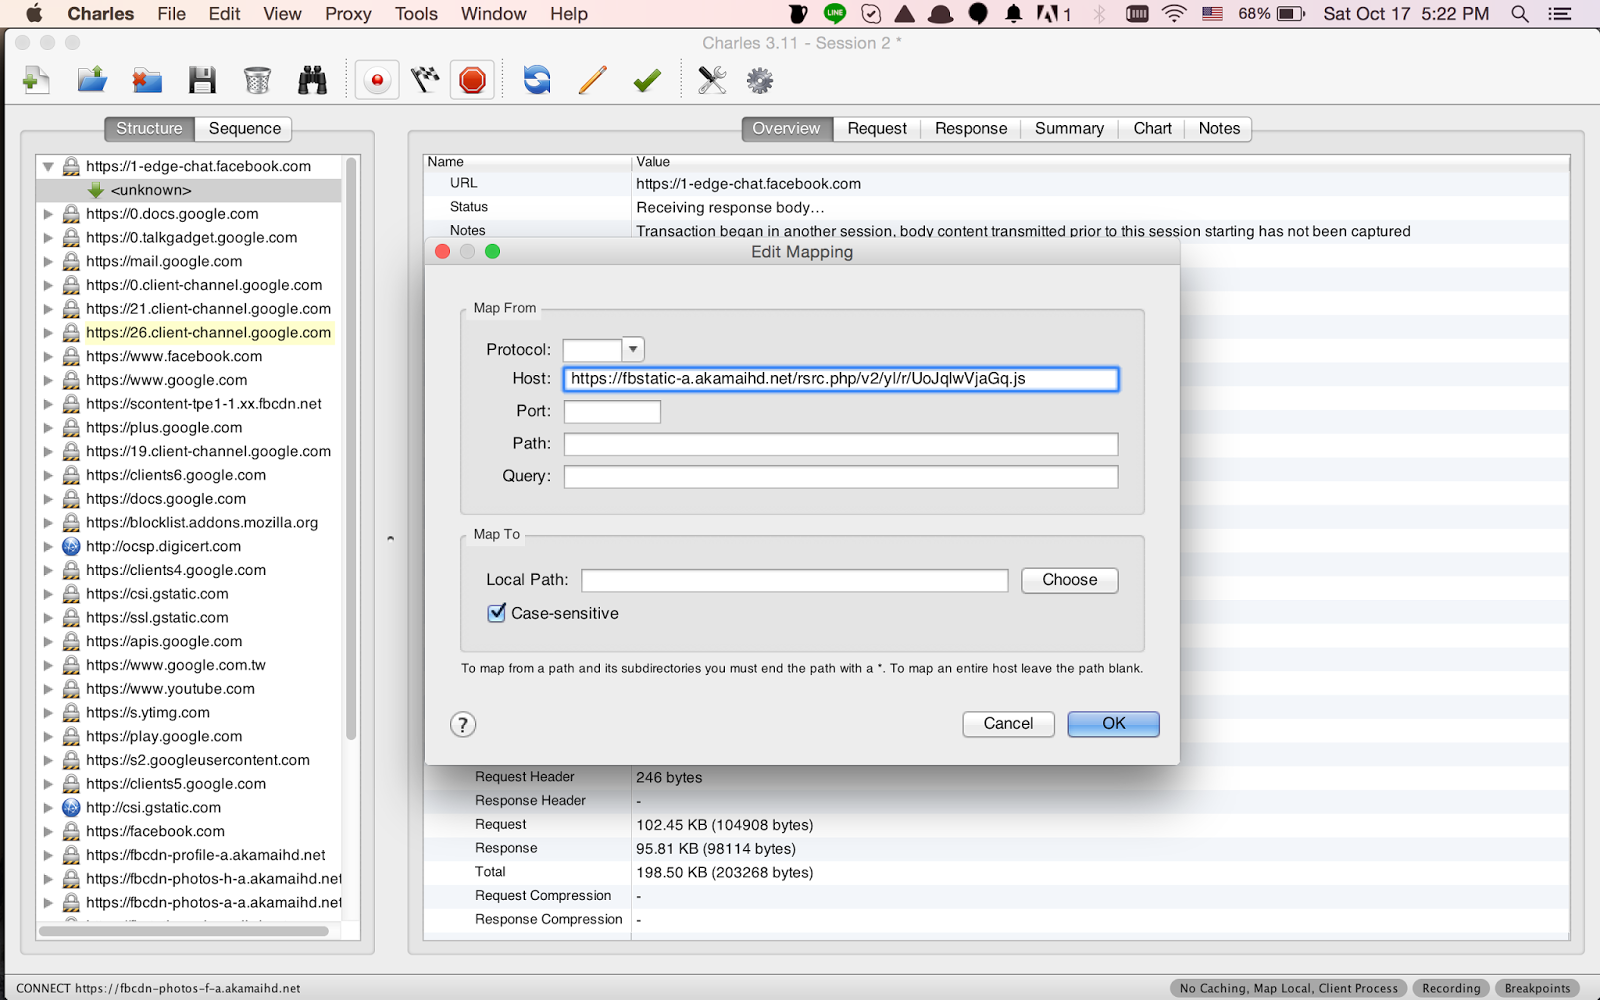Repeat the selected request with the blue arrows icon
1600x1000 pixels.
tap(537, 80)
